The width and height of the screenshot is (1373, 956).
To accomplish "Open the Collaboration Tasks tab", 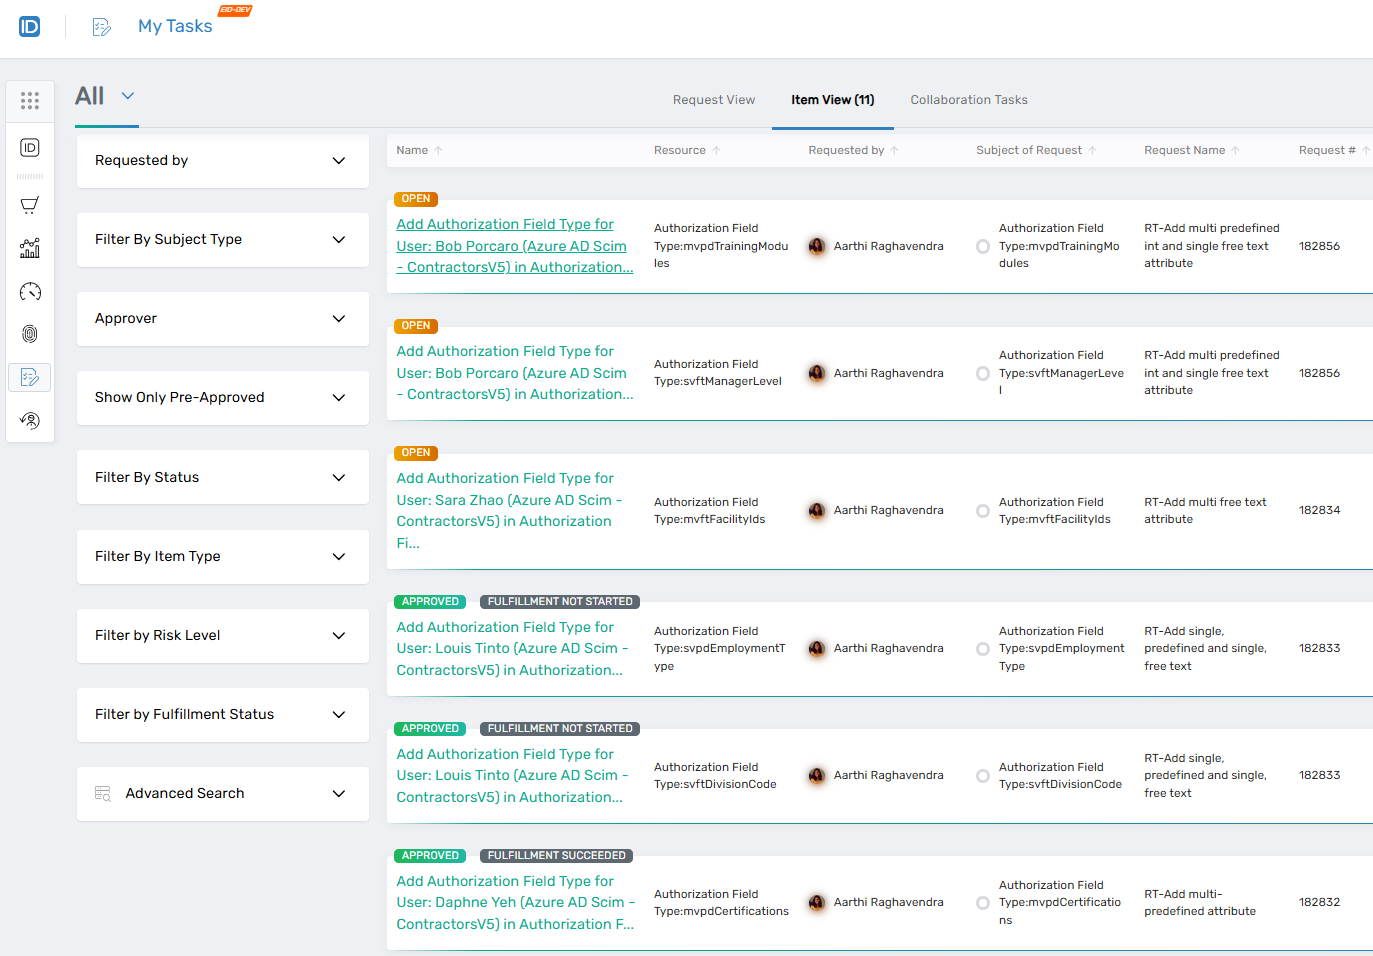I will pos(968,99).
